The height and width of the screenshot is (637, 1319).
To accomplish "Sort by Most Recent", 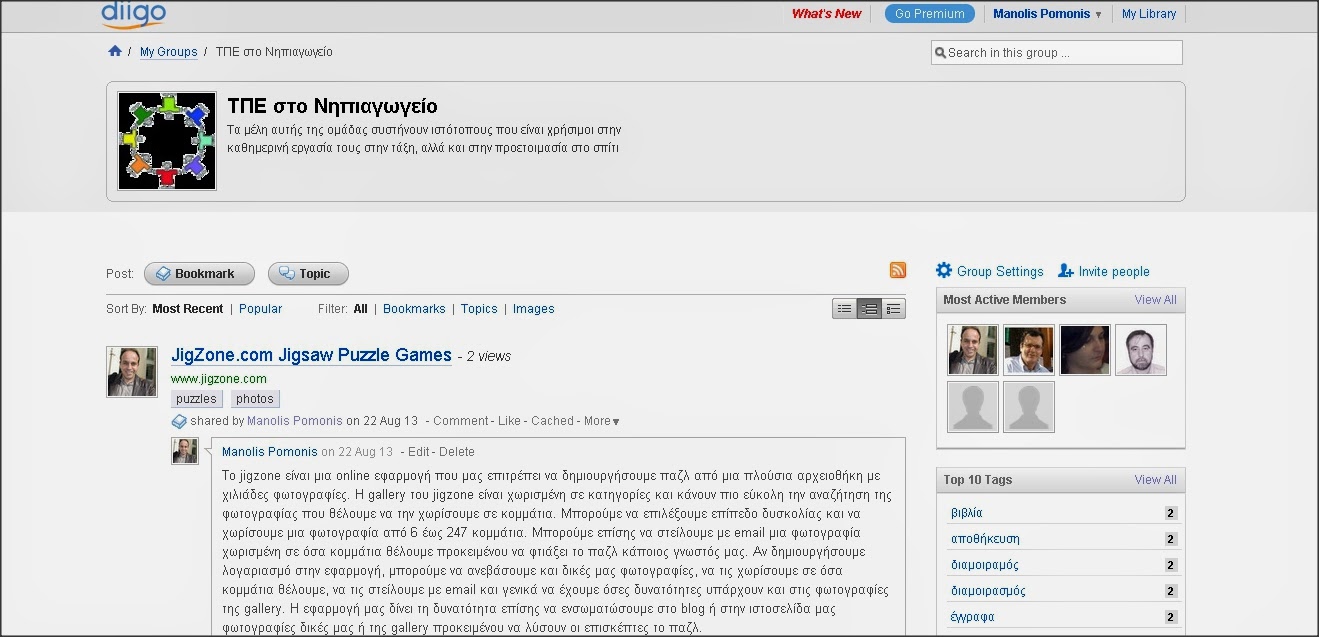I will tap(187, 309).
